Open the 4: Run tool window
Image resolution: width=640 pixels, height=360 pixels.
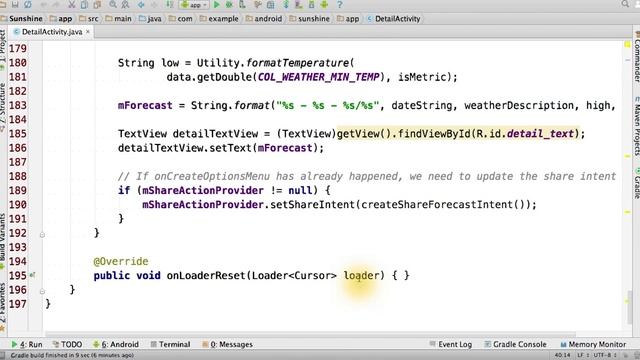(x=27, y=344)
